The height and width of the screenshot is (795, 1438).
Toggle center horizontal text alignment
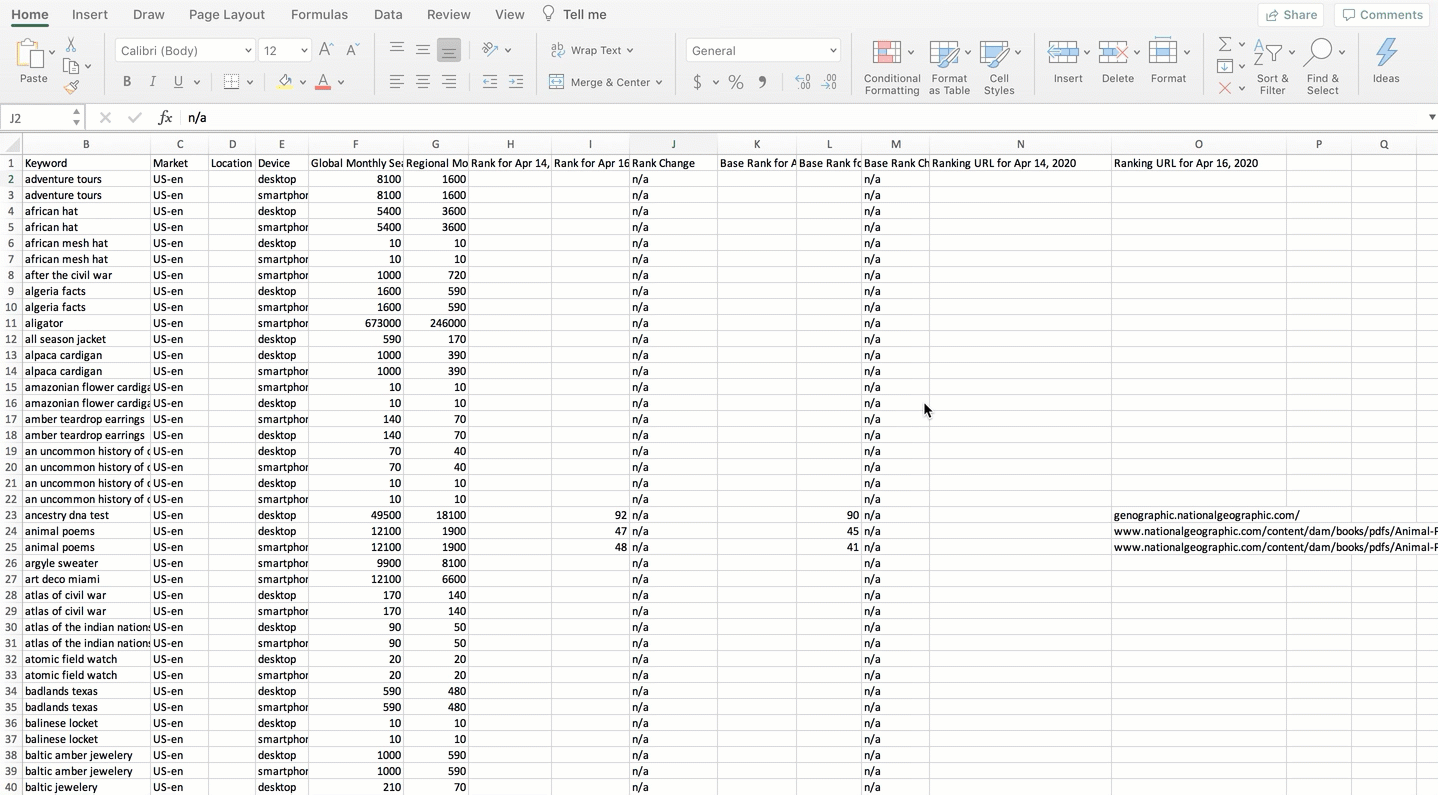tap(423, 82)
